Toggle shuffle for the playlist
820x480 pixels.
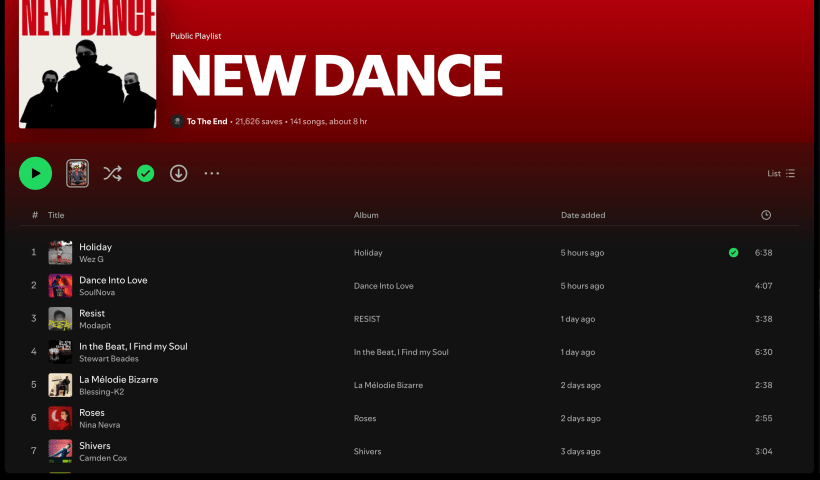112,173
